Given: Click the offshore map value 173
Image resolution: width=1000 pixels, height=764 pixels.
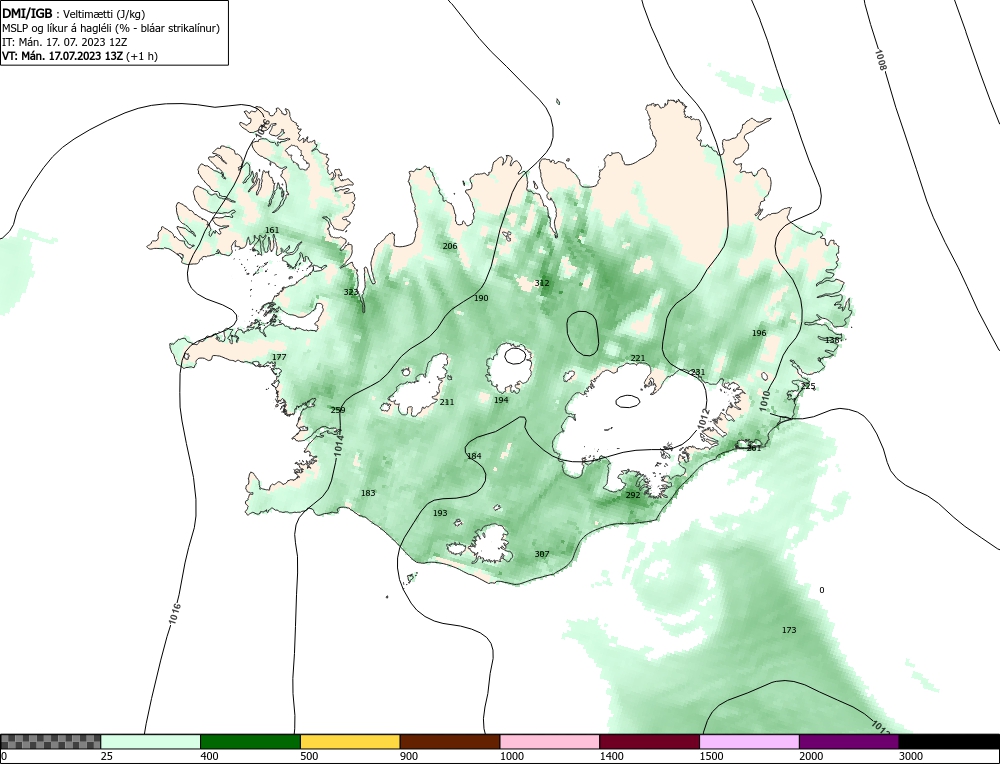Looking at the screenshot, I should 789,630.
